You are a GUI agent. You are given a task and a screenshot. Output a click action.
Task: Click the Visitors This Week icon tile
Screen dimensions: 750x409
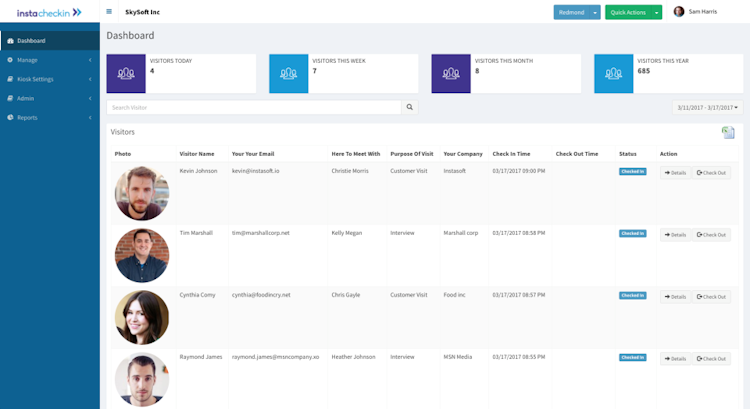289,73
